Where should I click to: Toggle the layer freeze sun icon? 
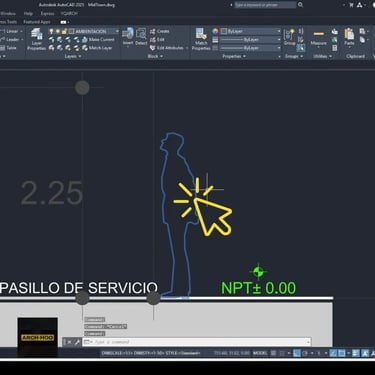(58, 31)
